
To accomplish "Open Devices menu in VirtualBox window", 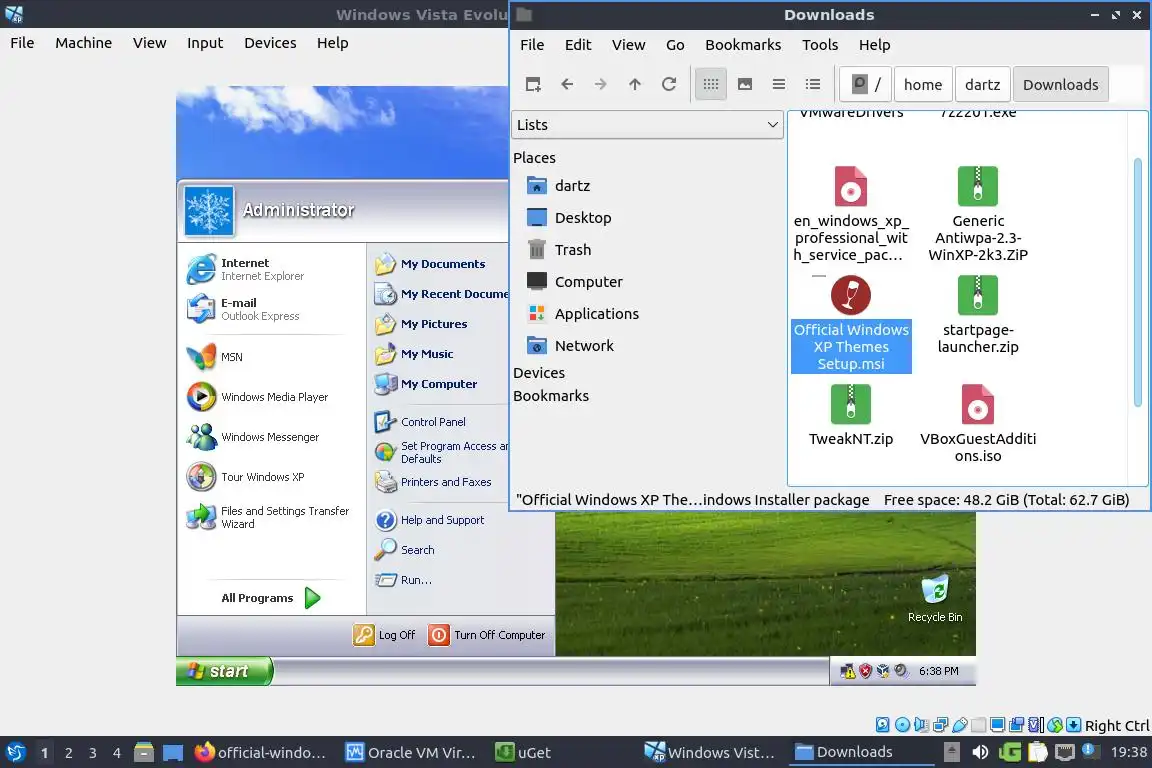I will pos(270,43).
